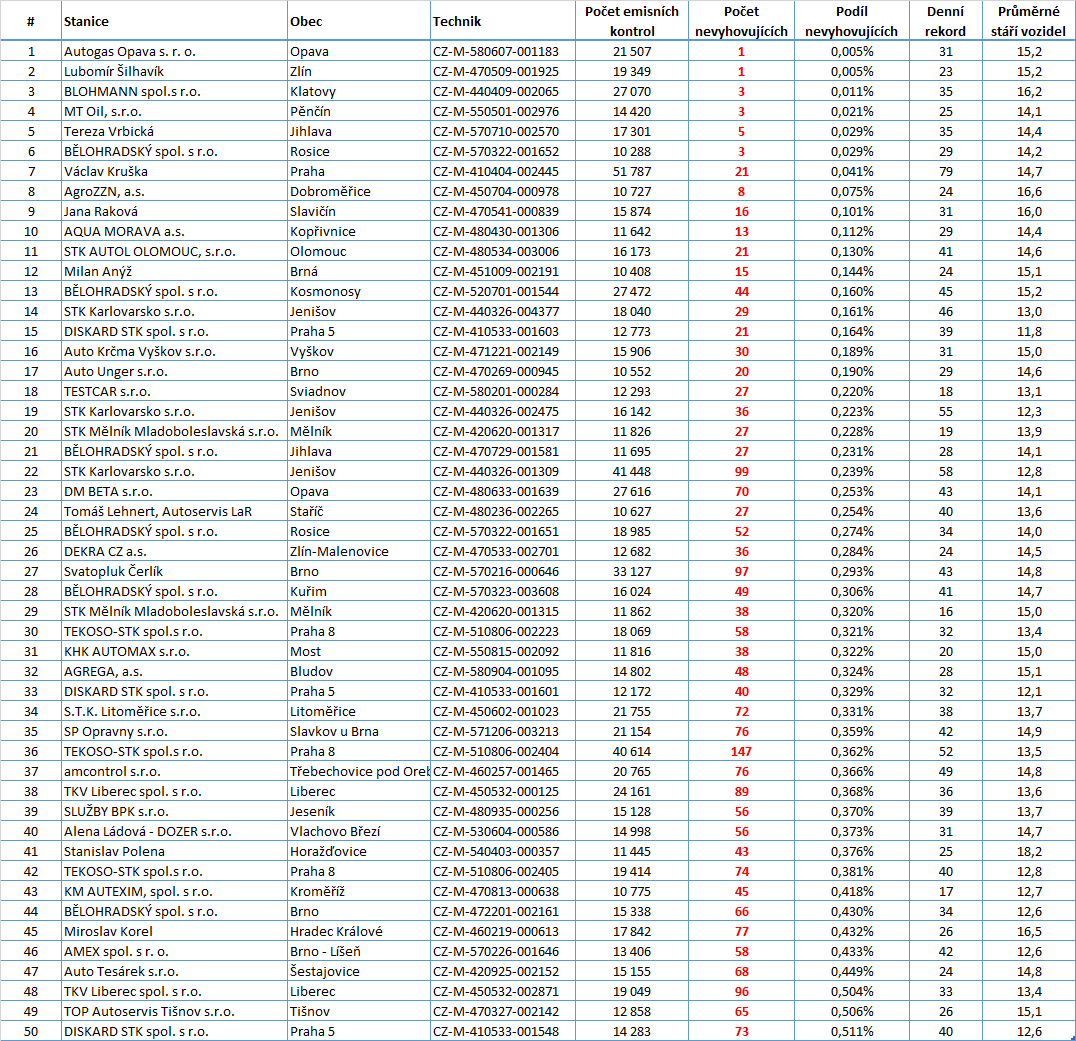This screenshot has width=1076, height=1041.
Task: Select town cell 'Pěnčín'
Action: pyautogui.click(x=359, y=111)
